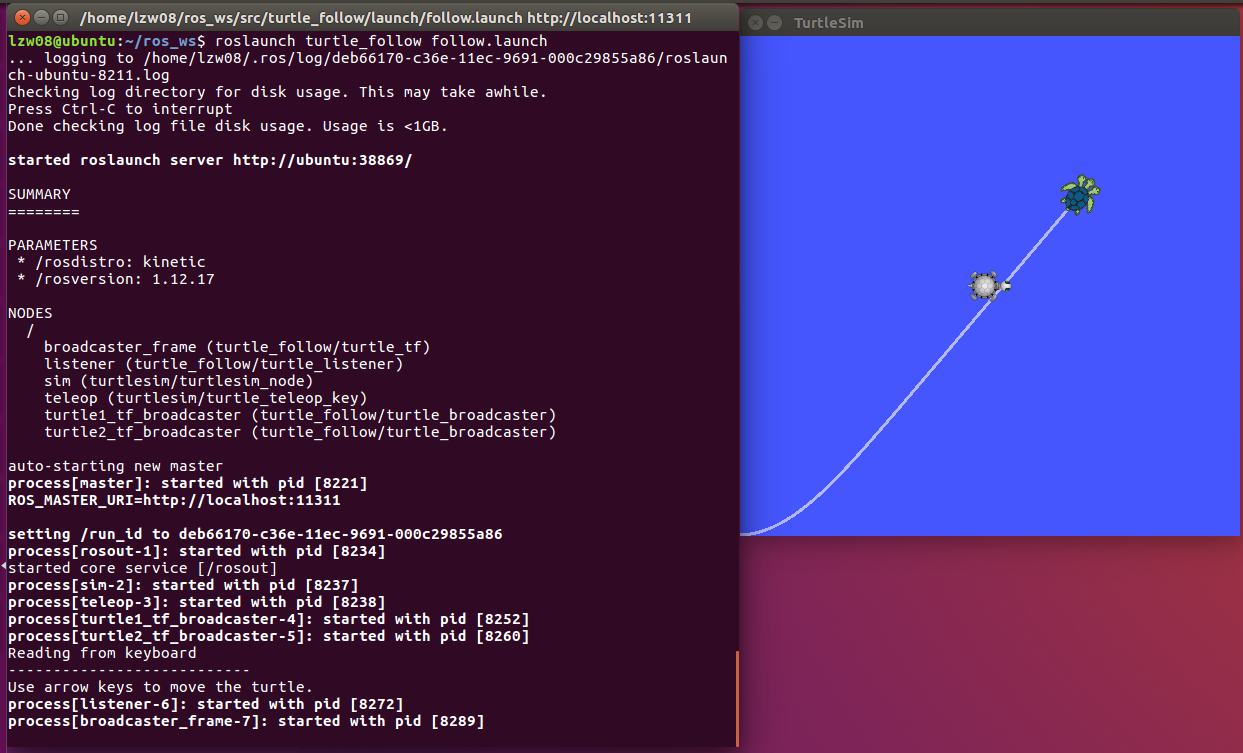Click 'process[turtle1_tf_broadcaster-4]' line

pos(269,619)
